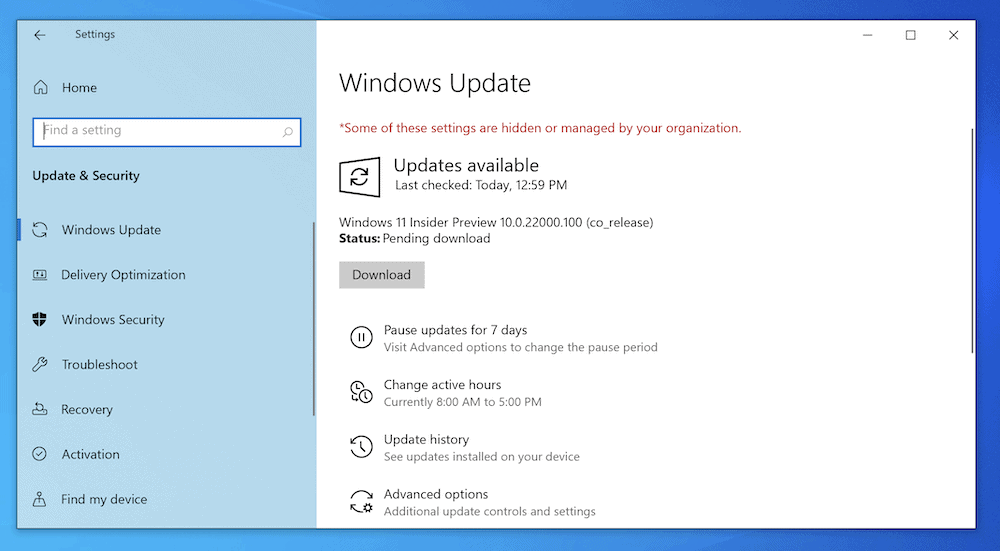The height and width of the screenshot is (551, 1000).
Task: Click the Update & Security section heading
Action: point(85,176)
